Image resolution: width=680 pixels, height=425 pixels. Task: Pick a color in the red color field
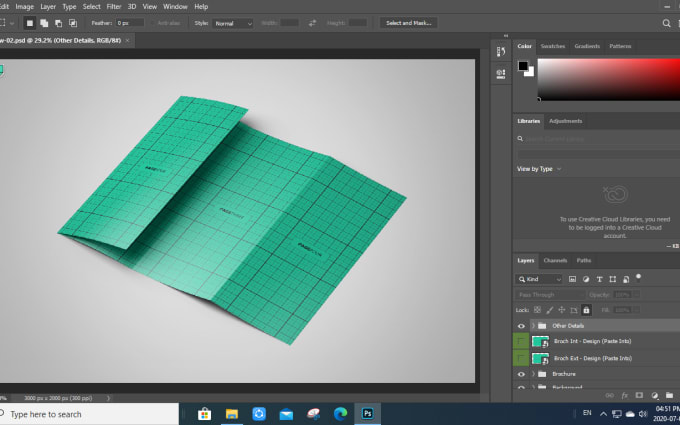[609, 80]
